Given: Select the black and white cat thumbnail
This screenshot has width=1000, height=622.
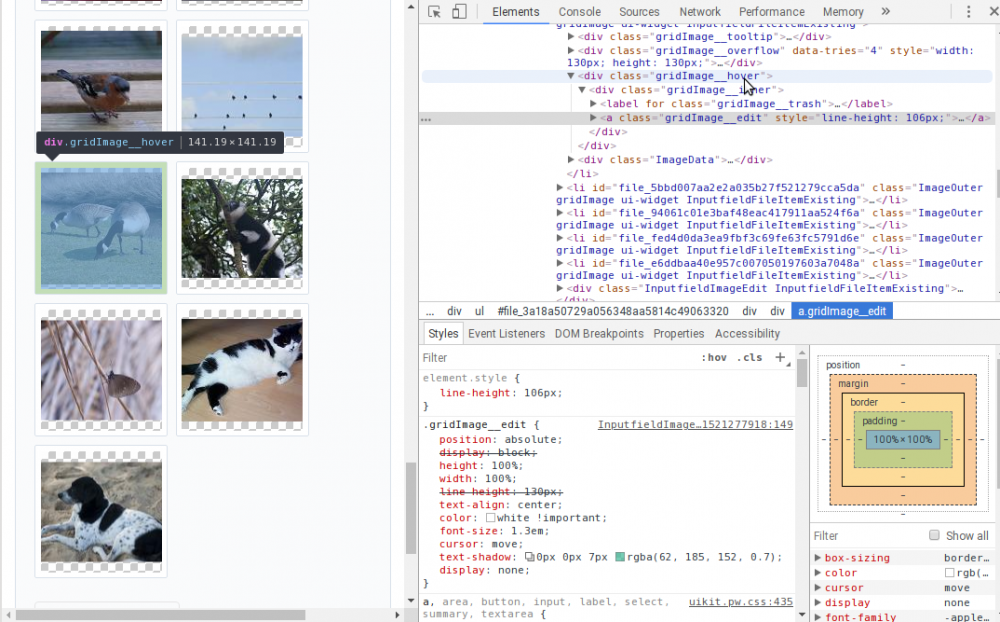Looking at the screenshot, I should coord(242,369).
